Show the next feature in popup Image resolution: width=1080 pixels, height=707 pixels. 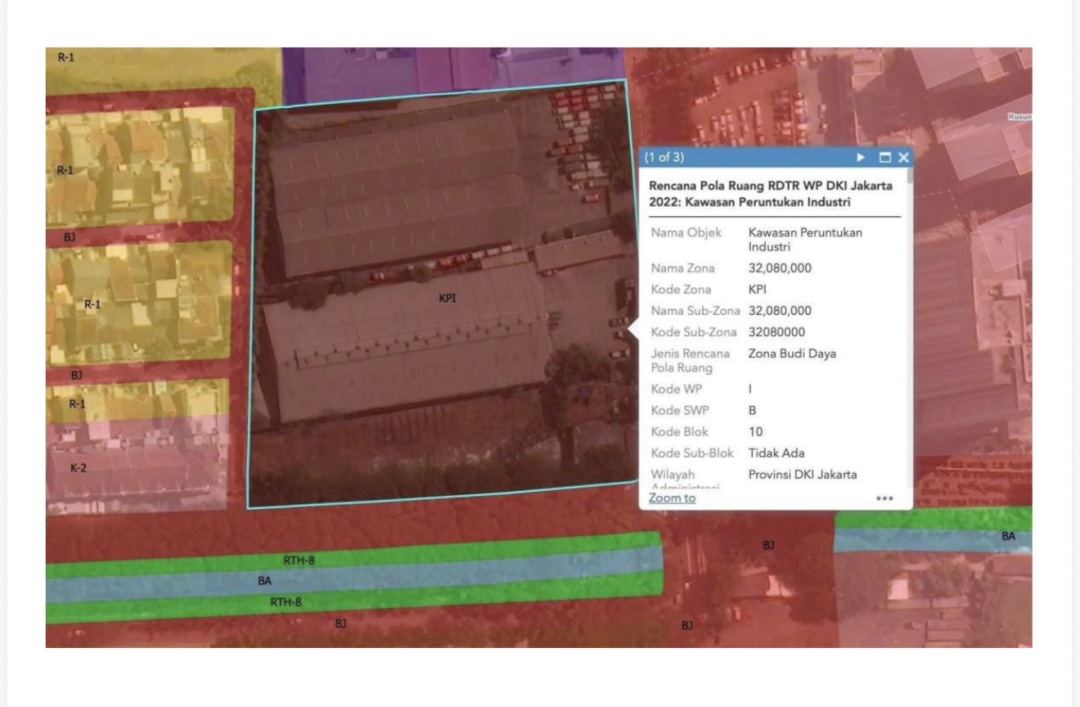pyautogui.click(x=861, y=158)
